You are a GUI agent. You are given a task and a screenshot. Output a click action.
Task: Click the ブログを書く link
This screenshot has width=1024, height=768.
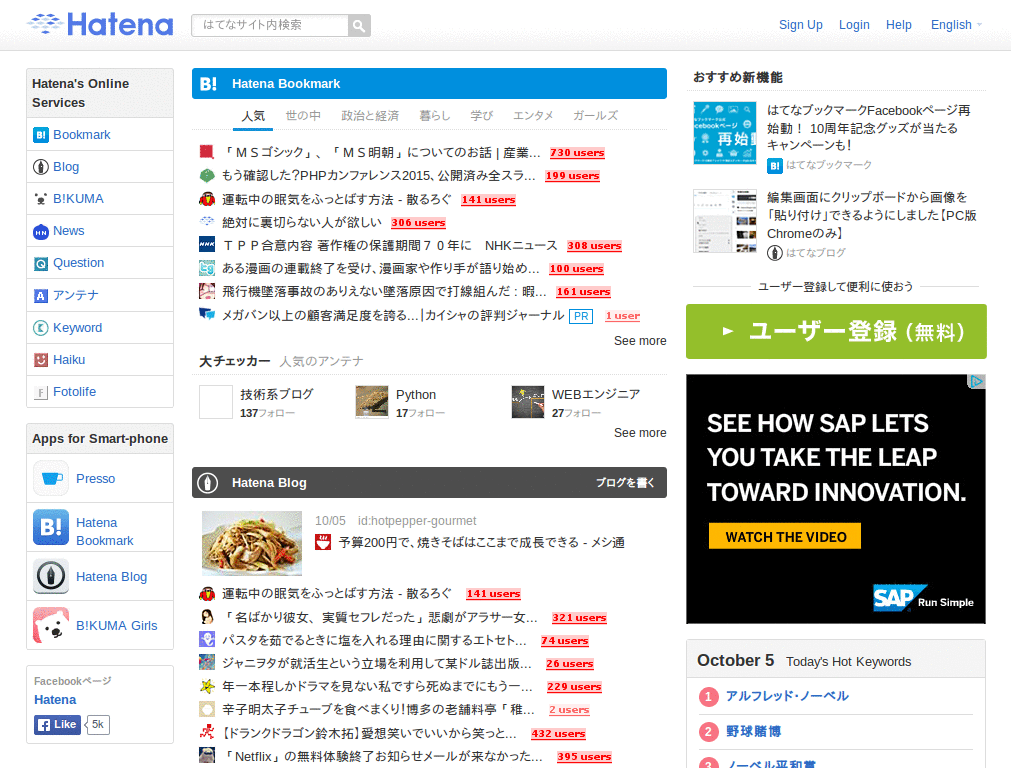624,483
